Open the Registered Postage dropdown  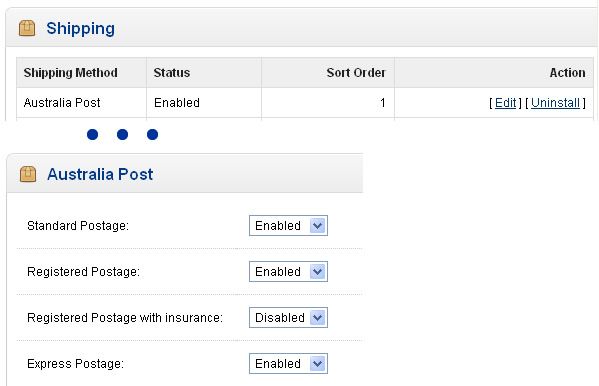(x=288, y=272)
